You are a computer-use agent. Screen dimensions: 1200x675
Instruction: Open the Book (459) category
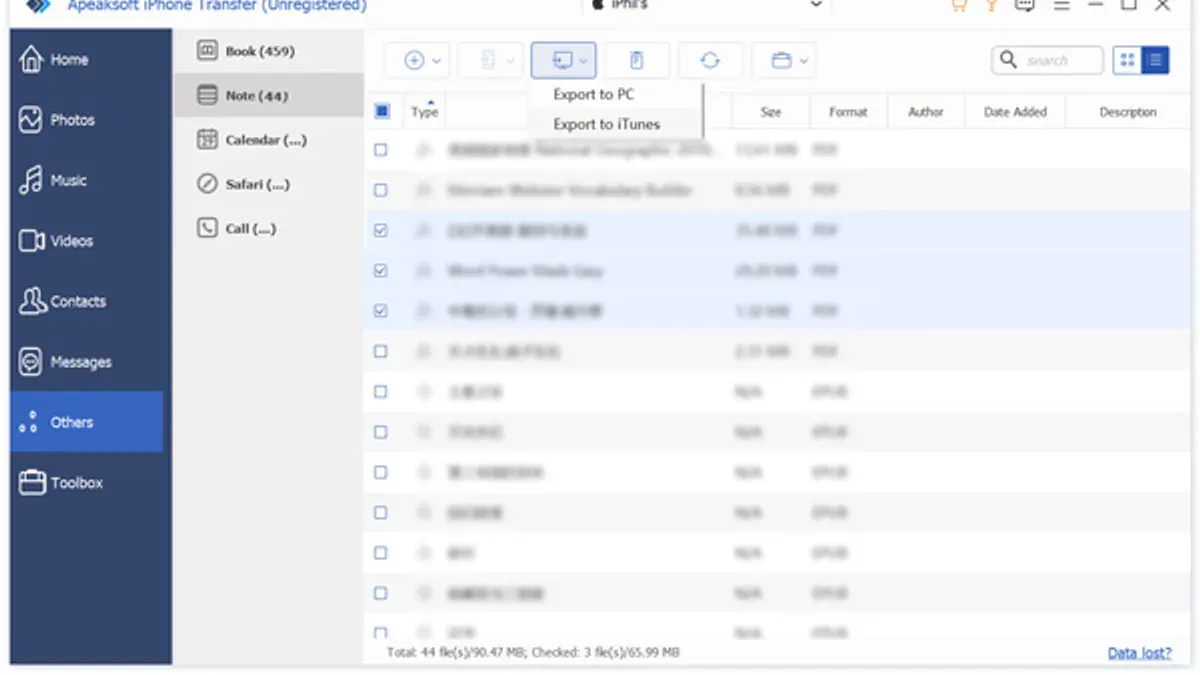point(268,51)
